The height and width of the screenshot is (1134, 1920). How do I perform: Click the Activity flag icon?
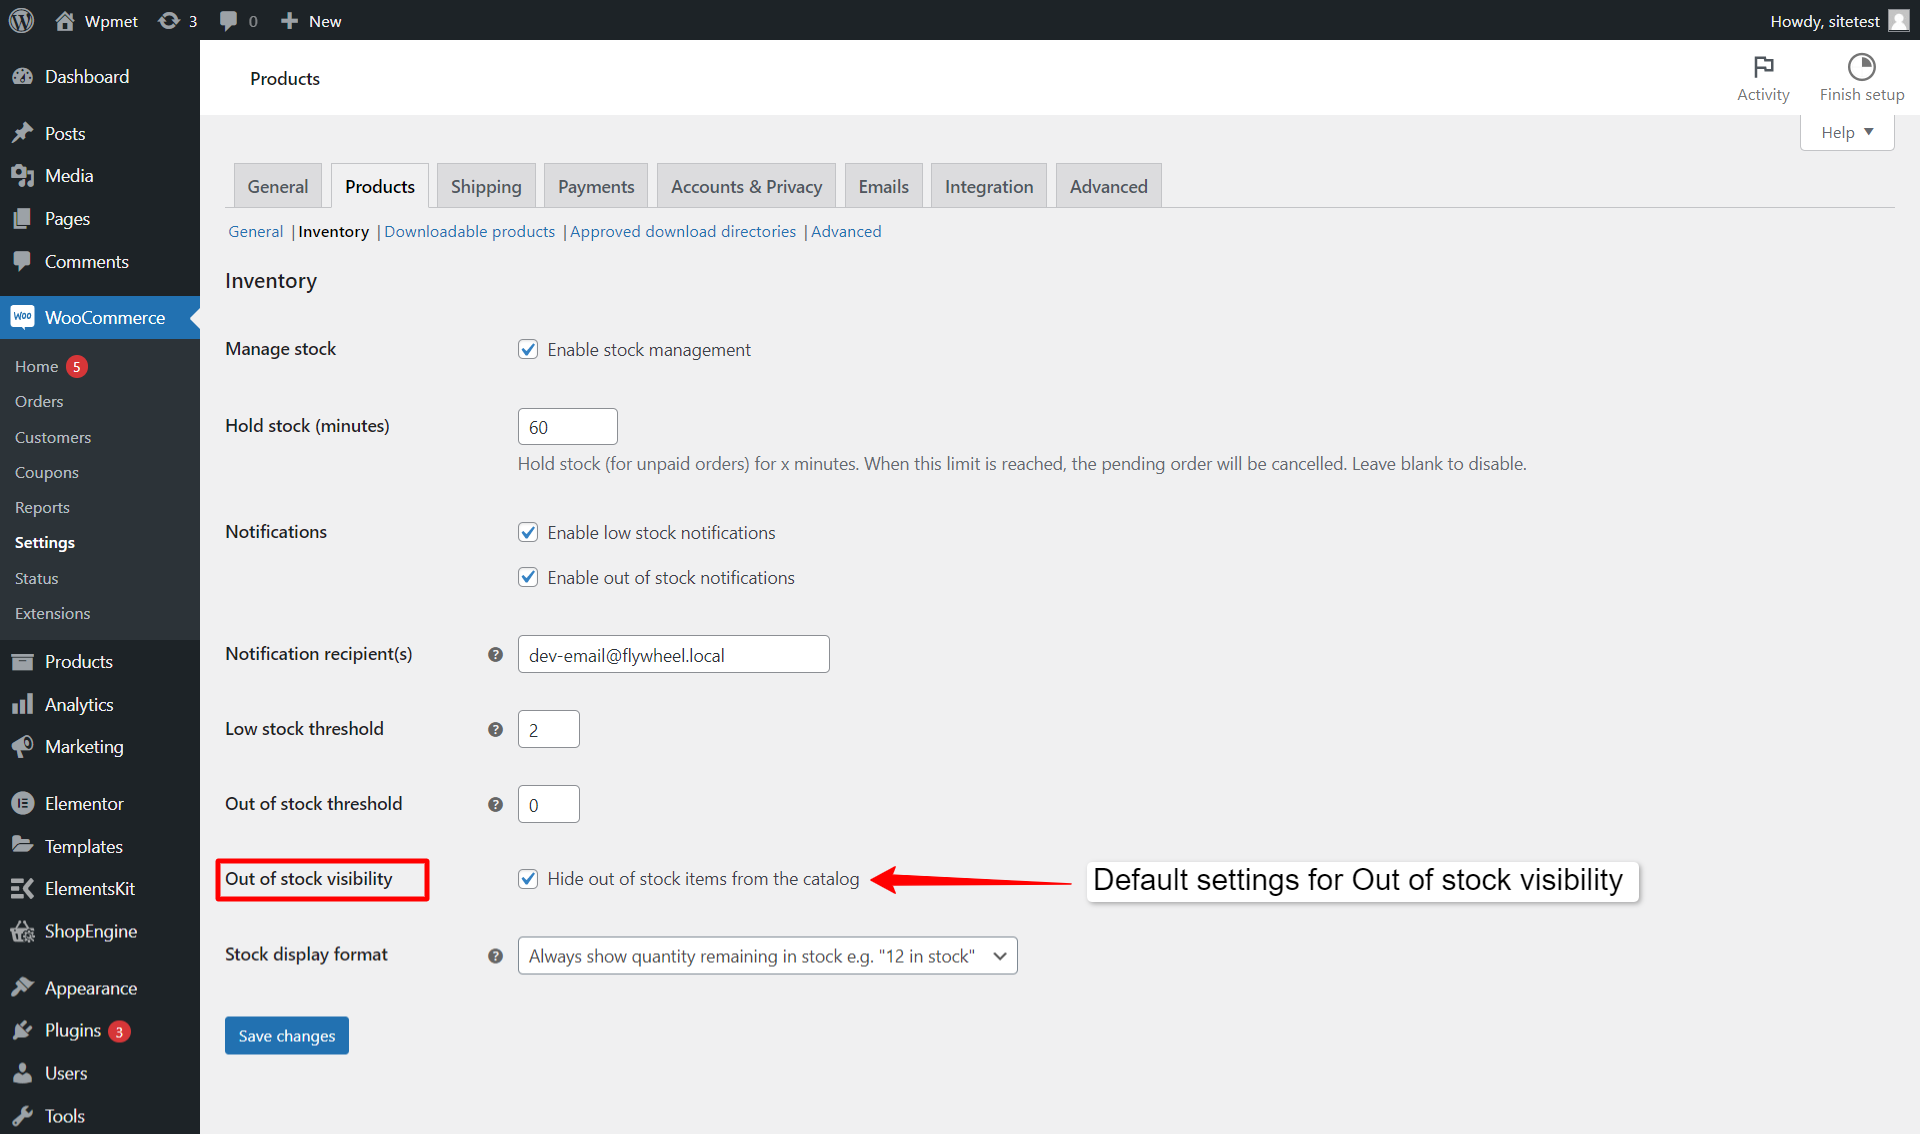pyautogui.click(x=1763, y=67)
